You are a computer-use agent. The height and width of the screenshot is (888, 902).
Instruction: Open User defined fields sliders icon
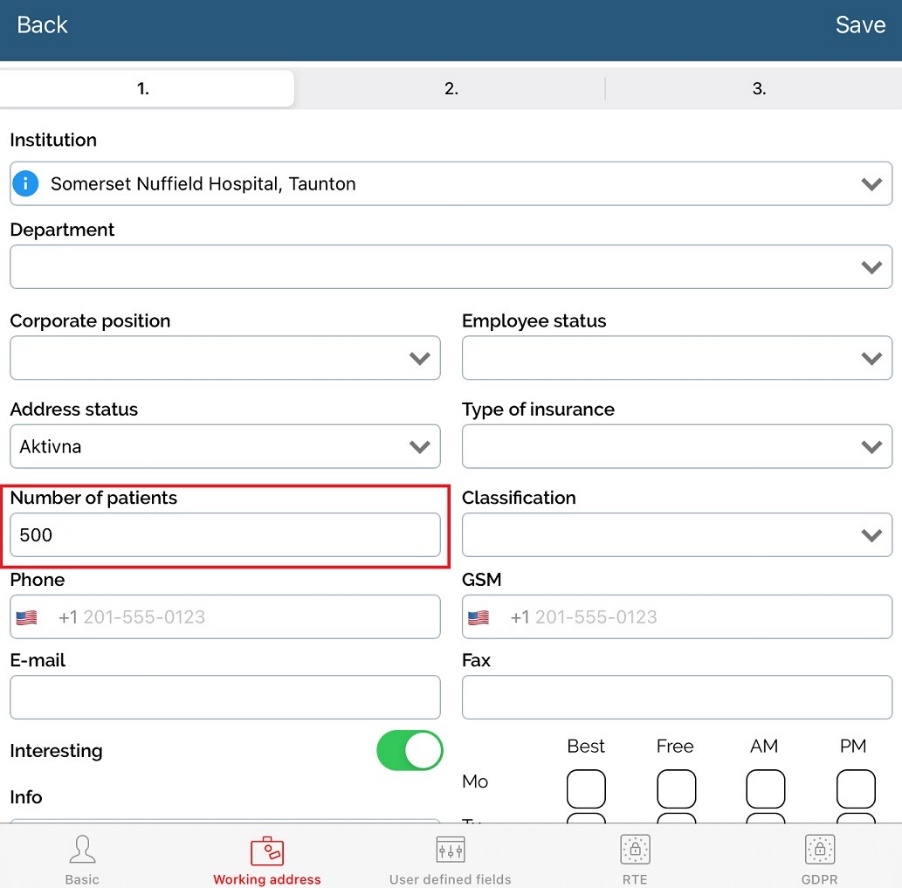pyautogui.click(x=450, y=850)
